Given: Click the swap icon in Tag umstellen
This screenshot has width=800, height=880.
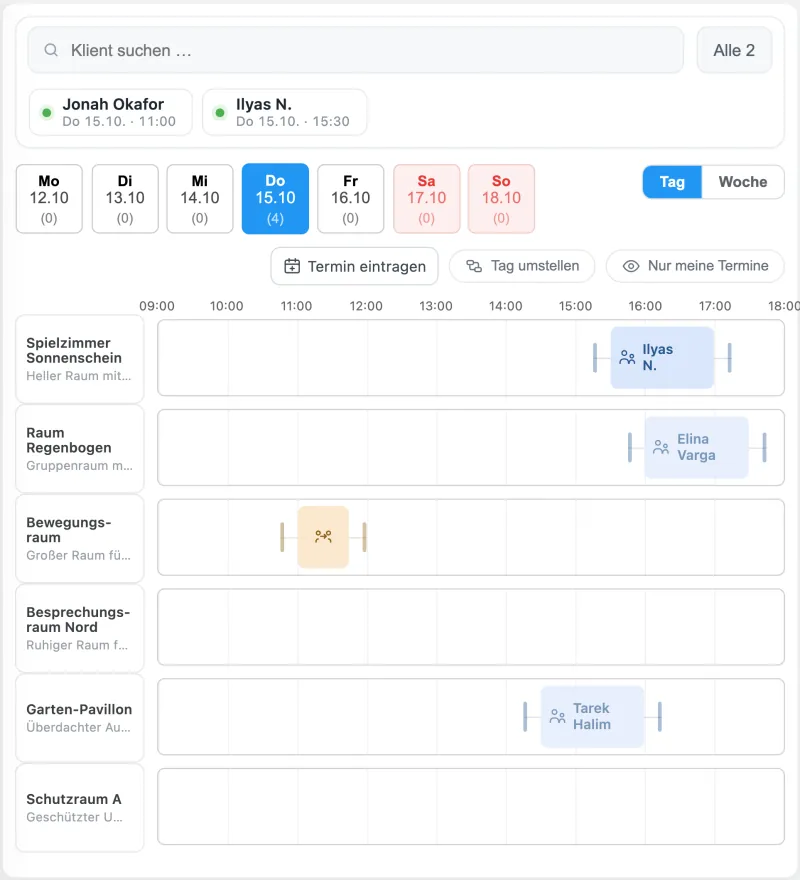Looking at the screenshot, I should click(474, 266).
